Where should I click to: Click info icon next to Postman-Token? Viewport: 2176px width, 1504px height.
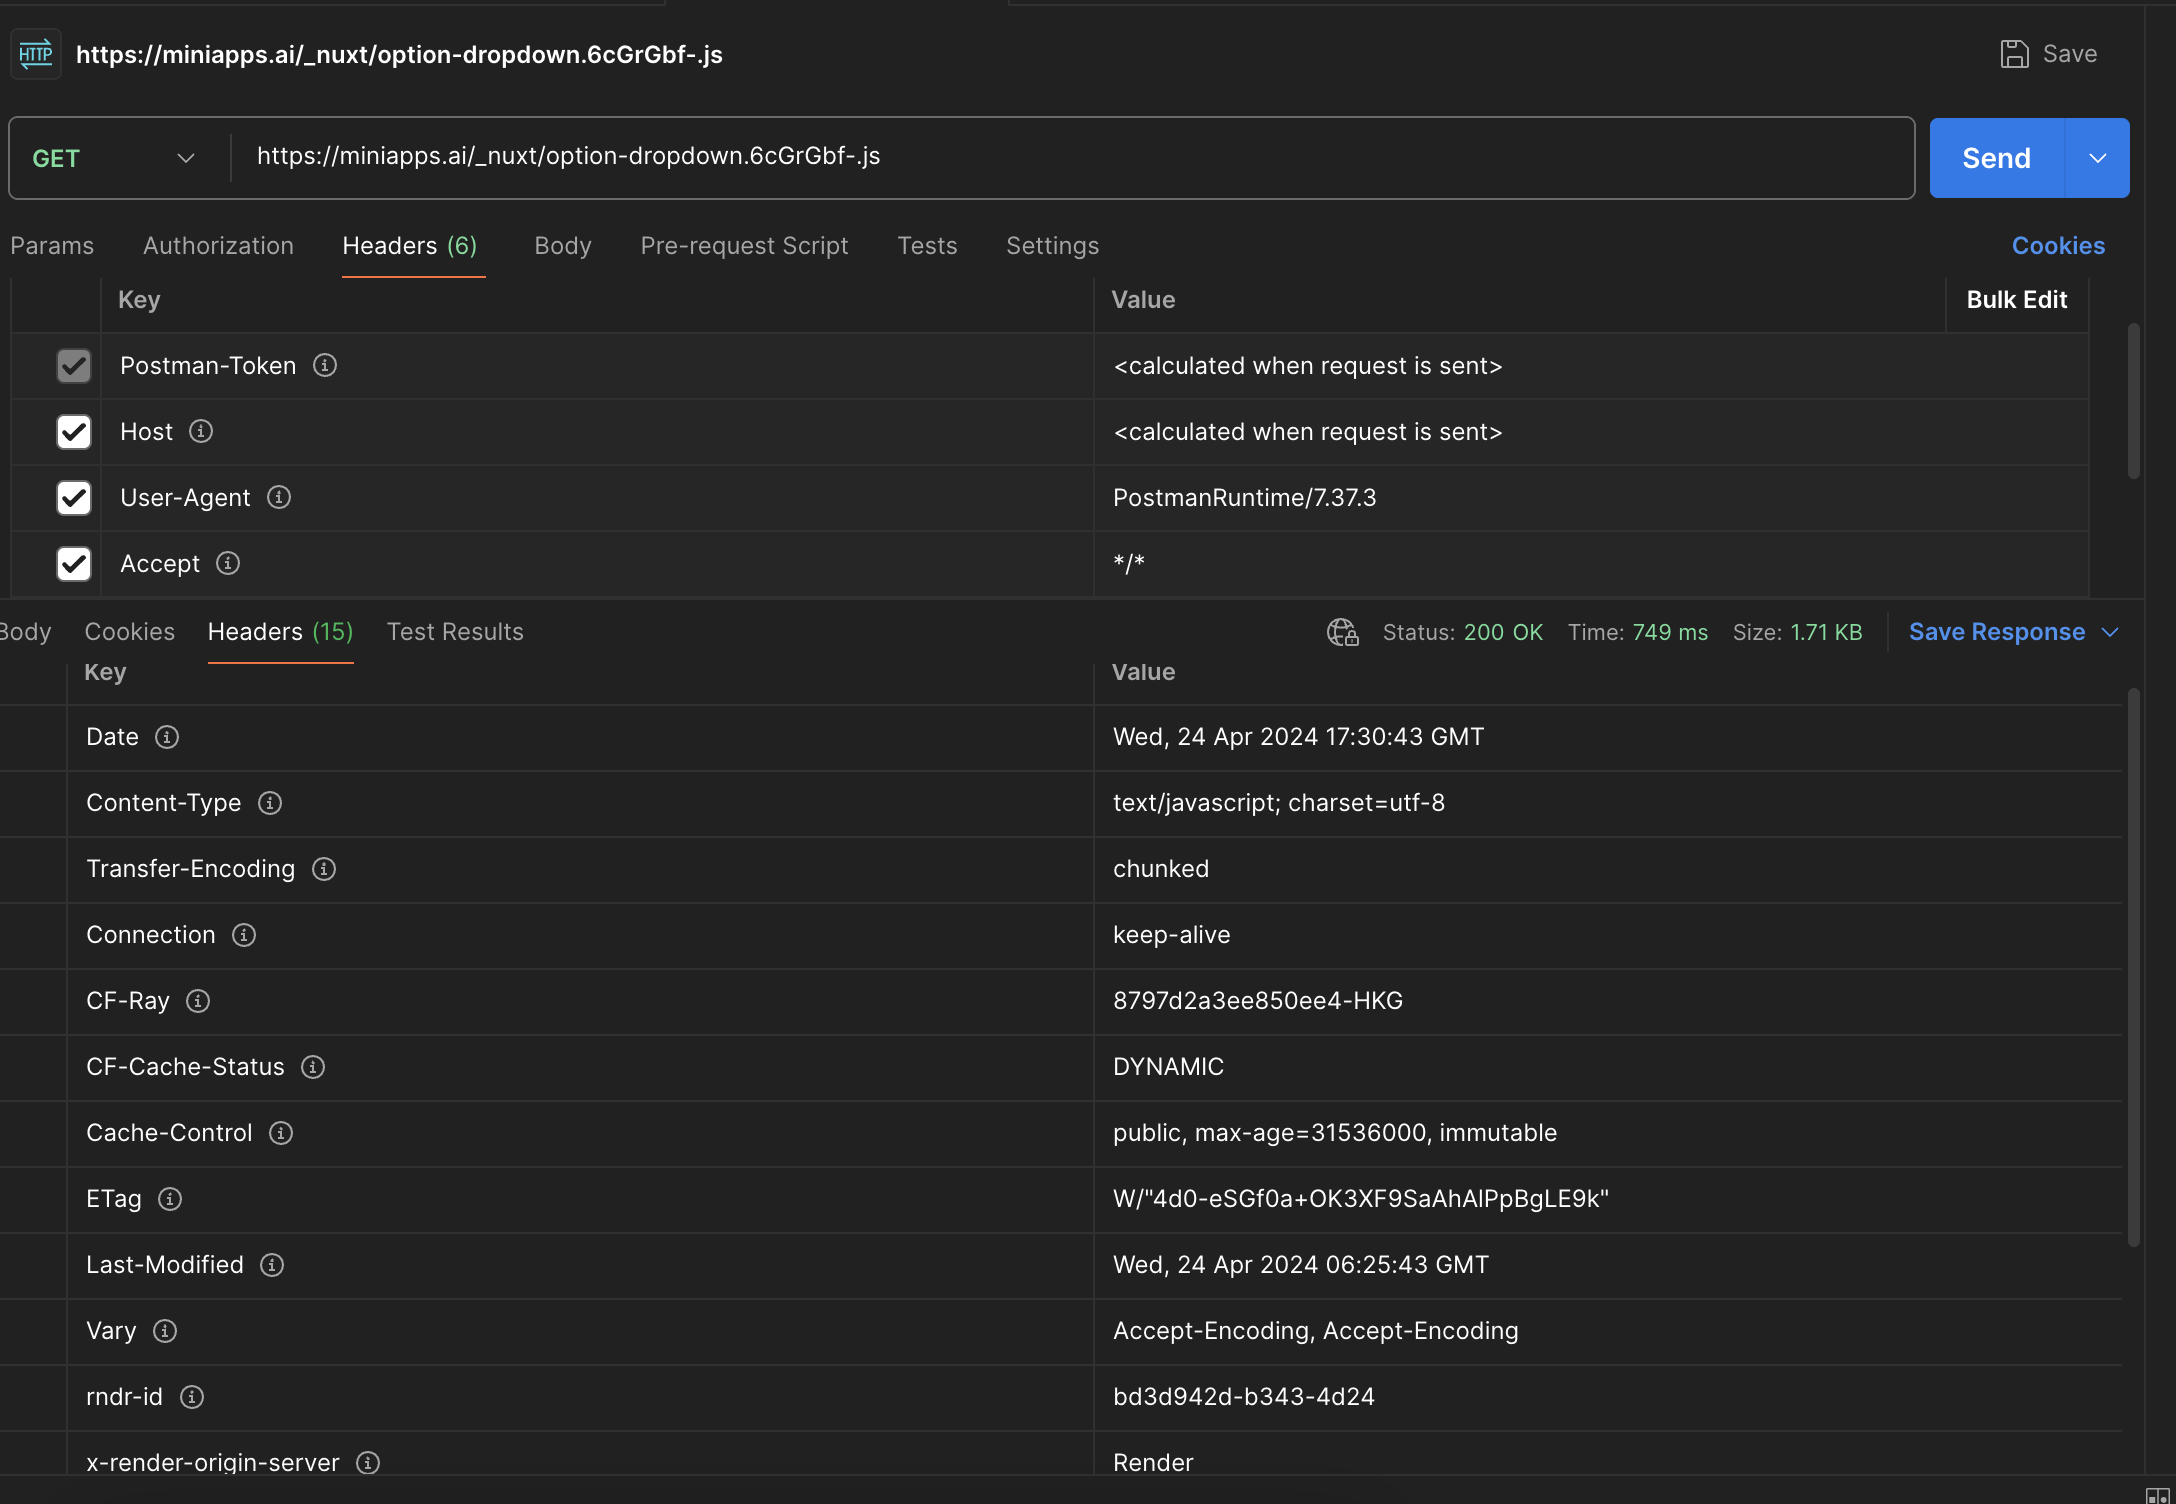(x=325, y=365)
